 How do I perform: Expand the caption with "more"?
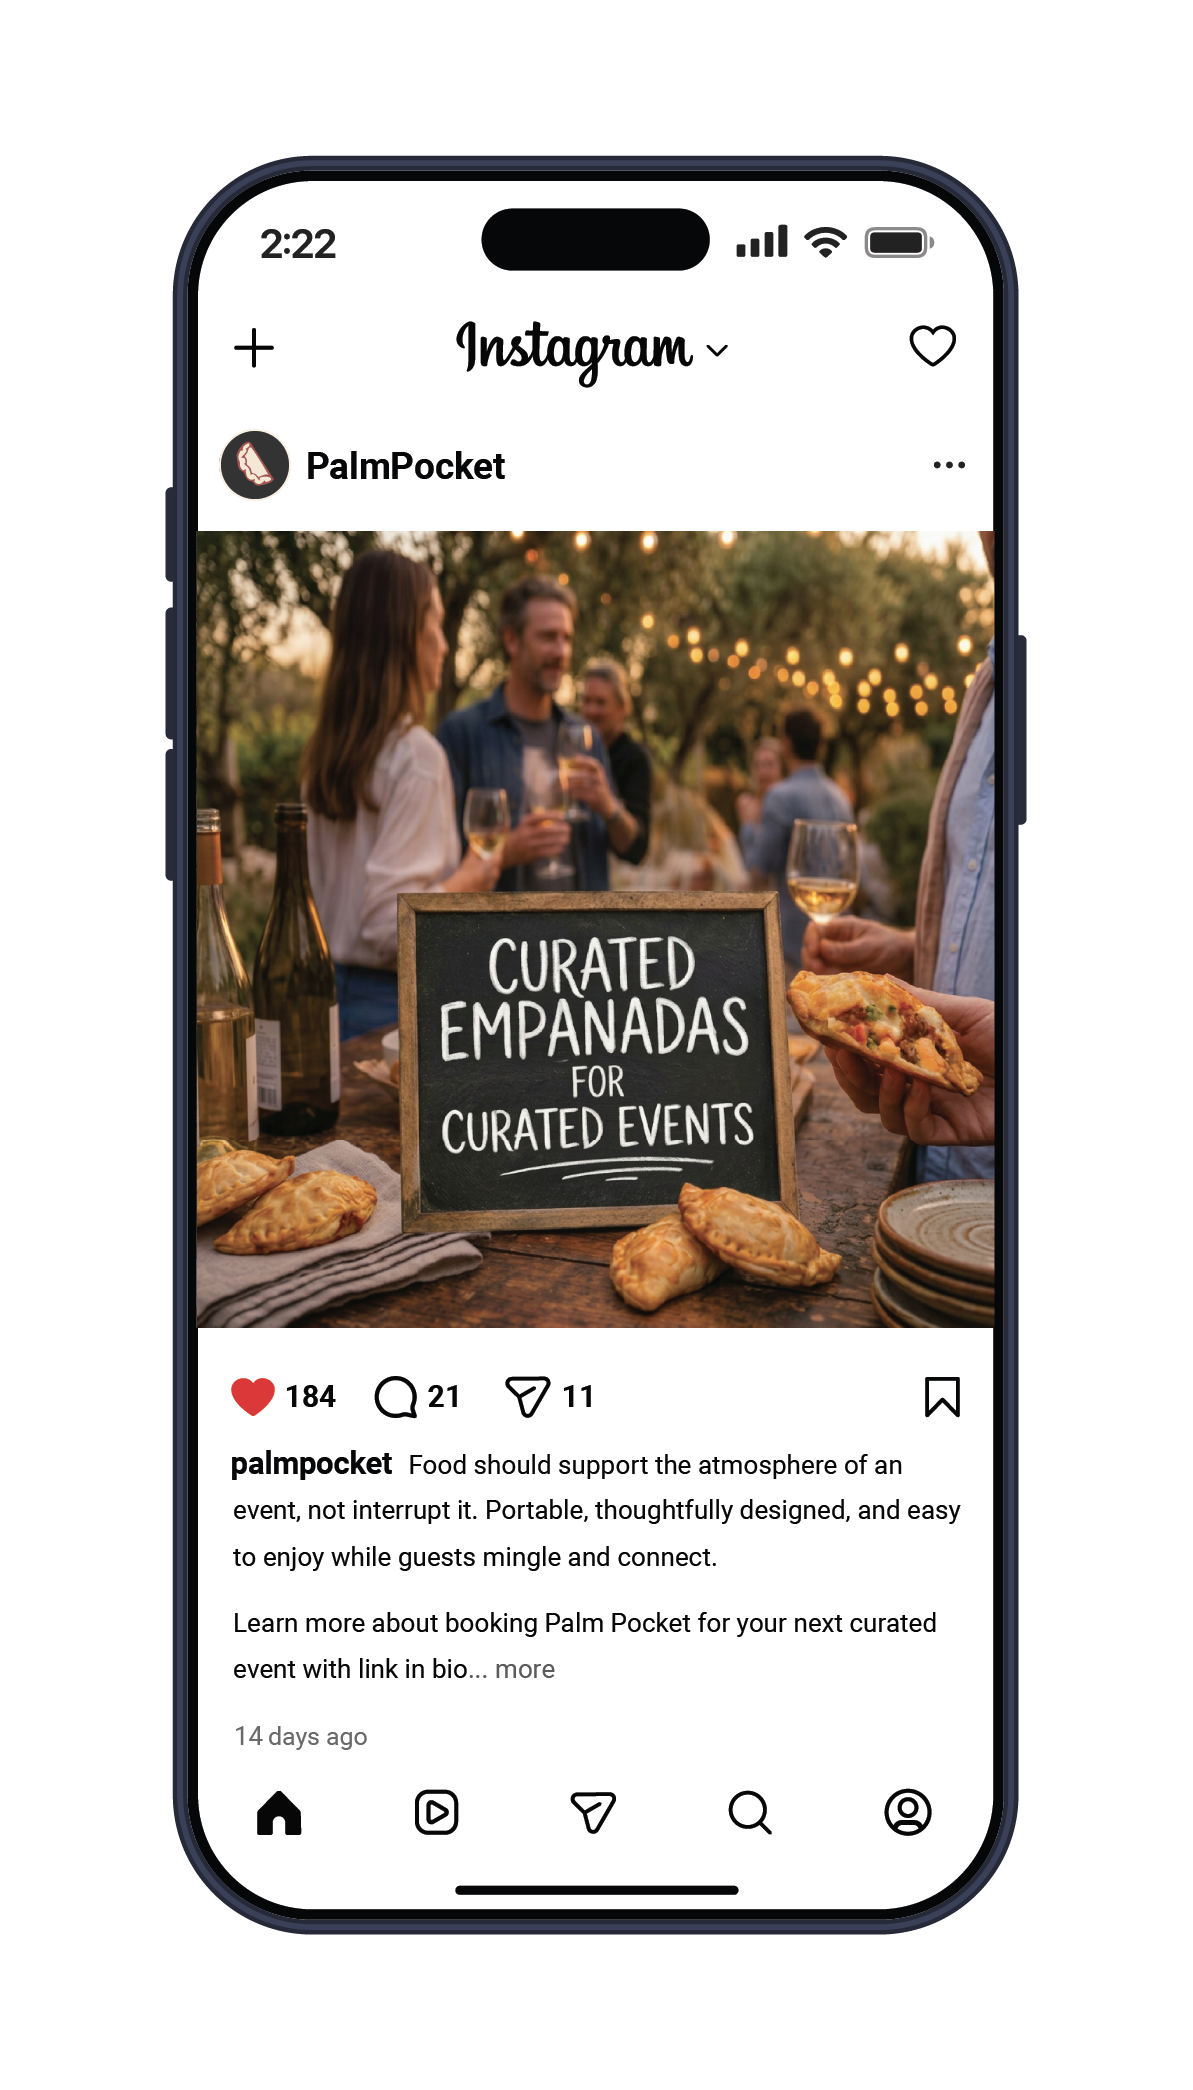[525, 1669]
